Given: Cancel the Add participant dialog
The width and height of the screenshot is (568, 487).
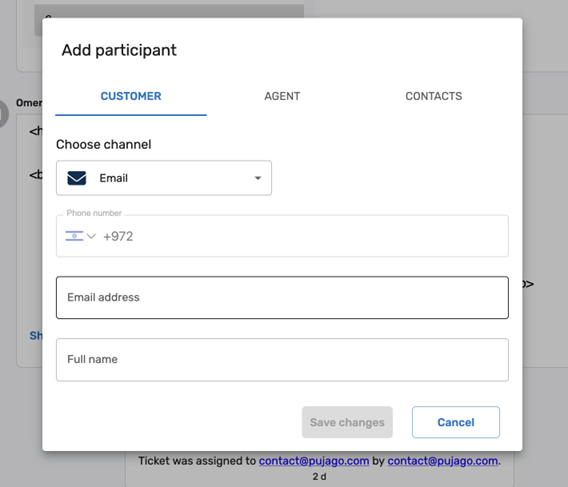Looking at the screenshot, I should pyautogui.click(x=456, y=422).
